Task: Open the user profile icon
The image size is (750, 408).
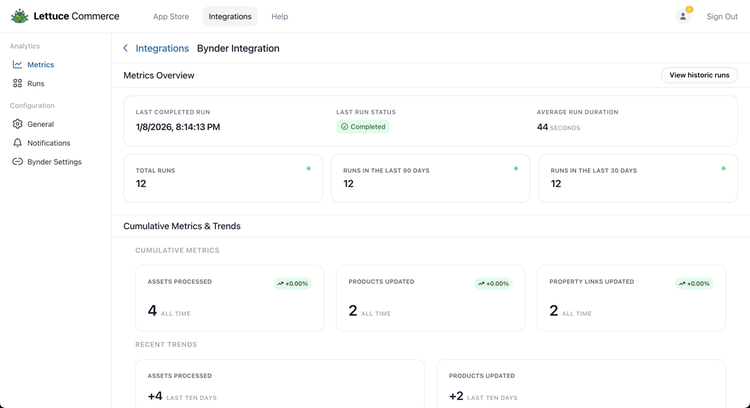Action: (x=683, y=16)
